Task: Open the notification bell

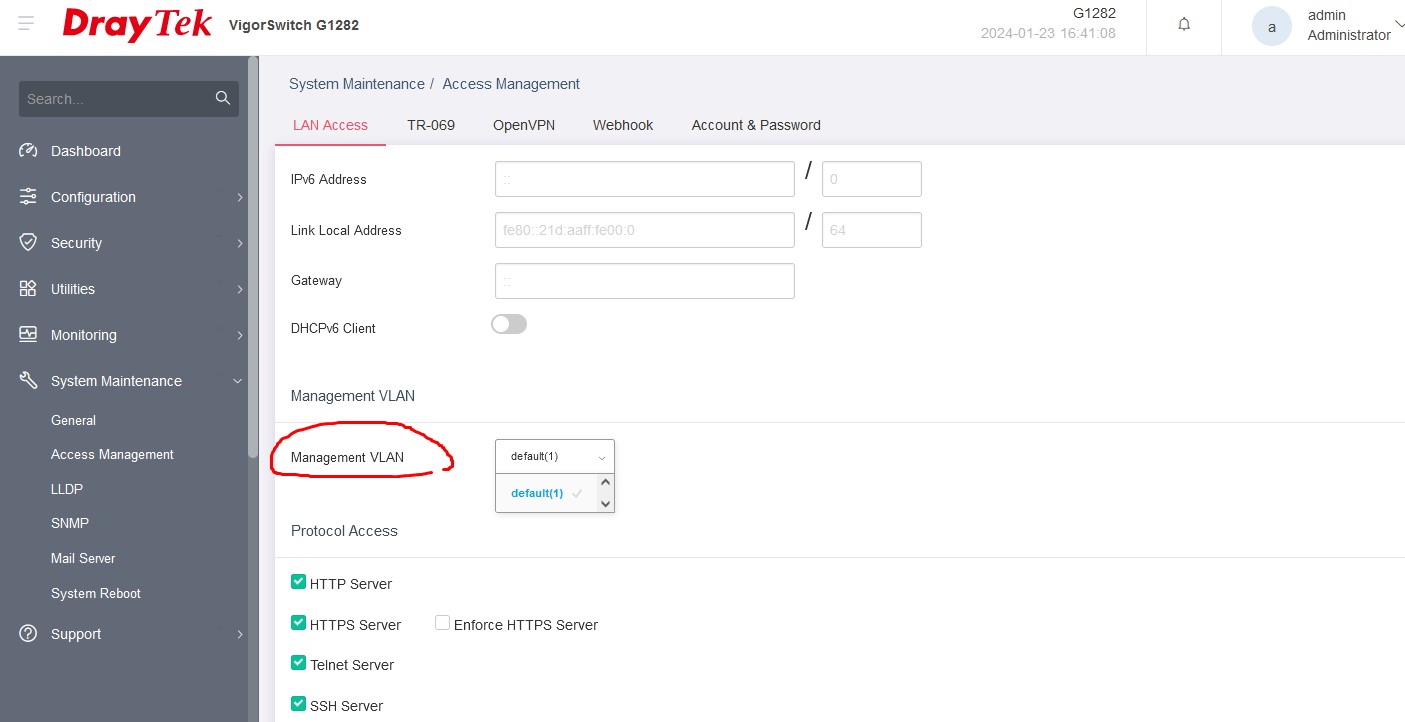Action: [x=1184, y=25]
